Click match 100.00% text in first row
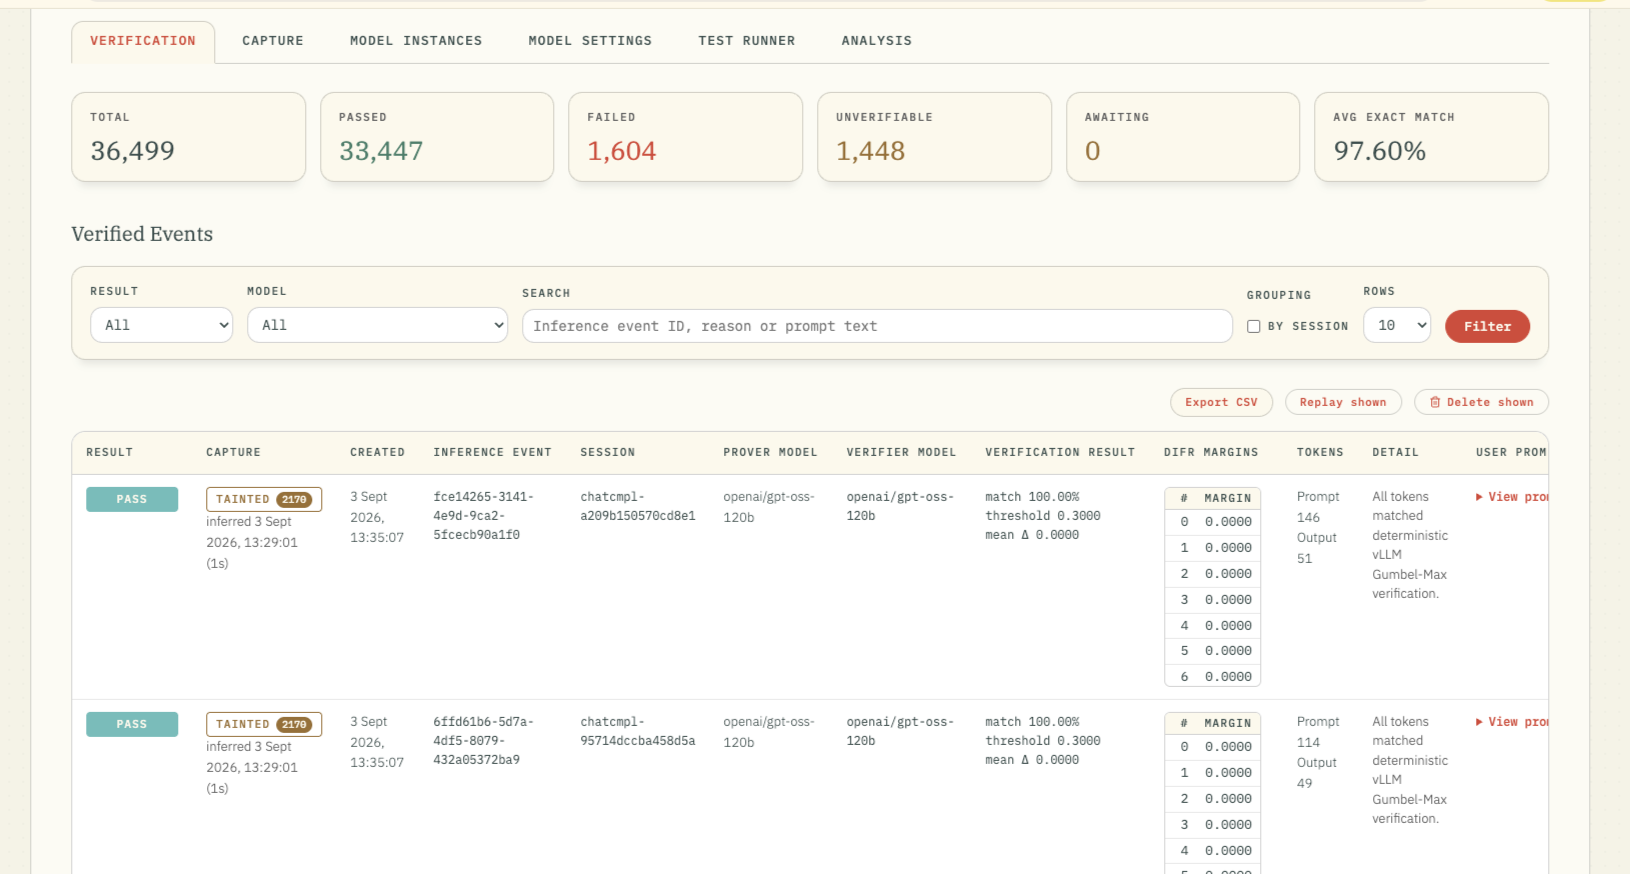1630x874 pixels. click(x=1032, y=497)
